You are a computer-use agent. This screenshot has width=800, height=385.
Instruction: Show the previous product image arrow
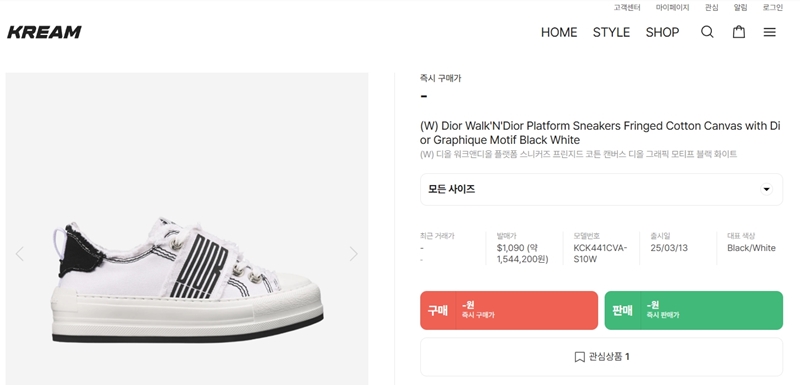pyautogui.click(x=19, y=253)
